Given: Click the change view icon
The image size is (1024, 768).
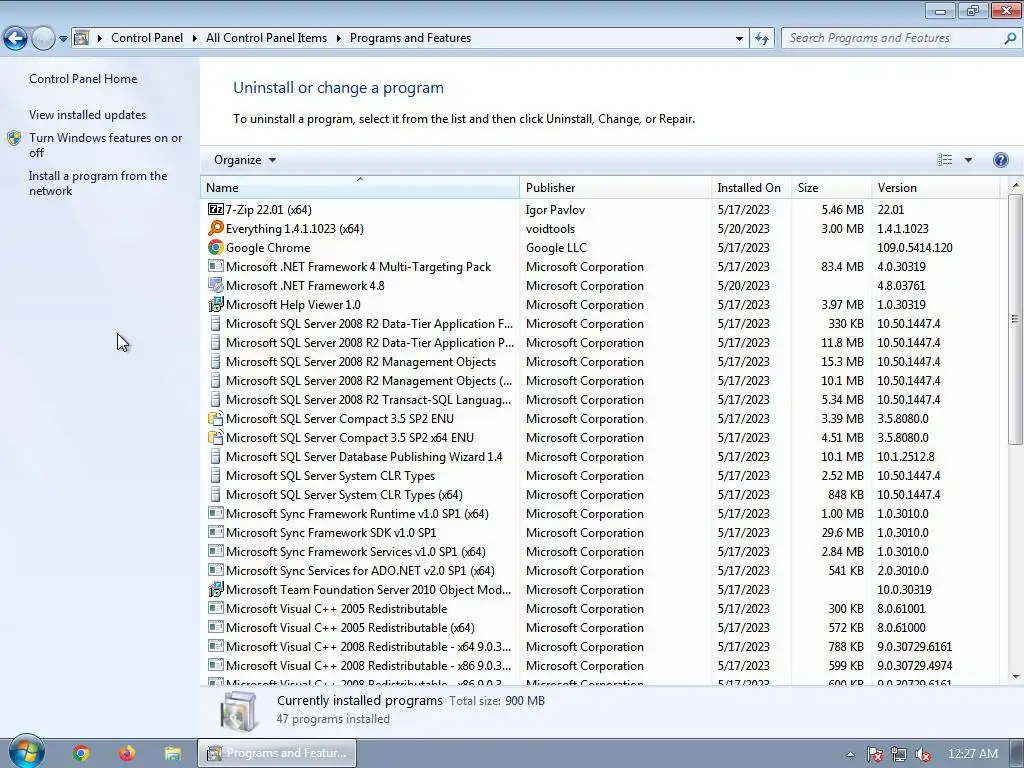Looking at the screenshot, I should (944, 160).
